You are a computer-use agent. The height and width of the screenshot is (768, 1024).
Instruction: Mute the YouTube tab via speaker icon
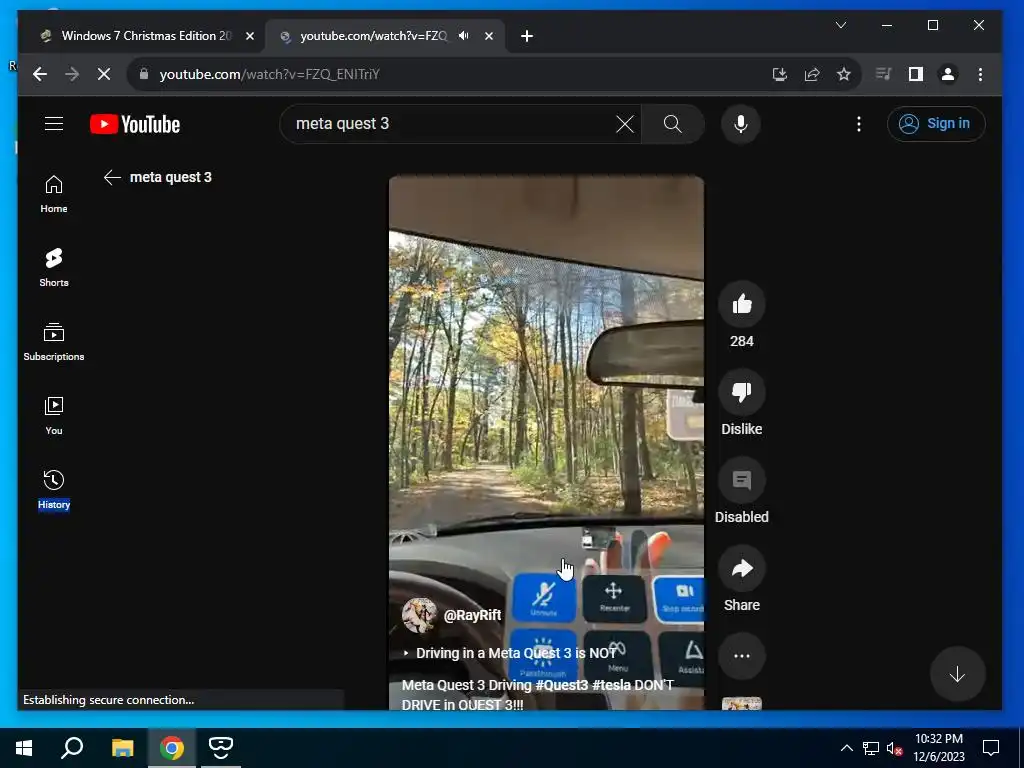[x=464, y=36]
